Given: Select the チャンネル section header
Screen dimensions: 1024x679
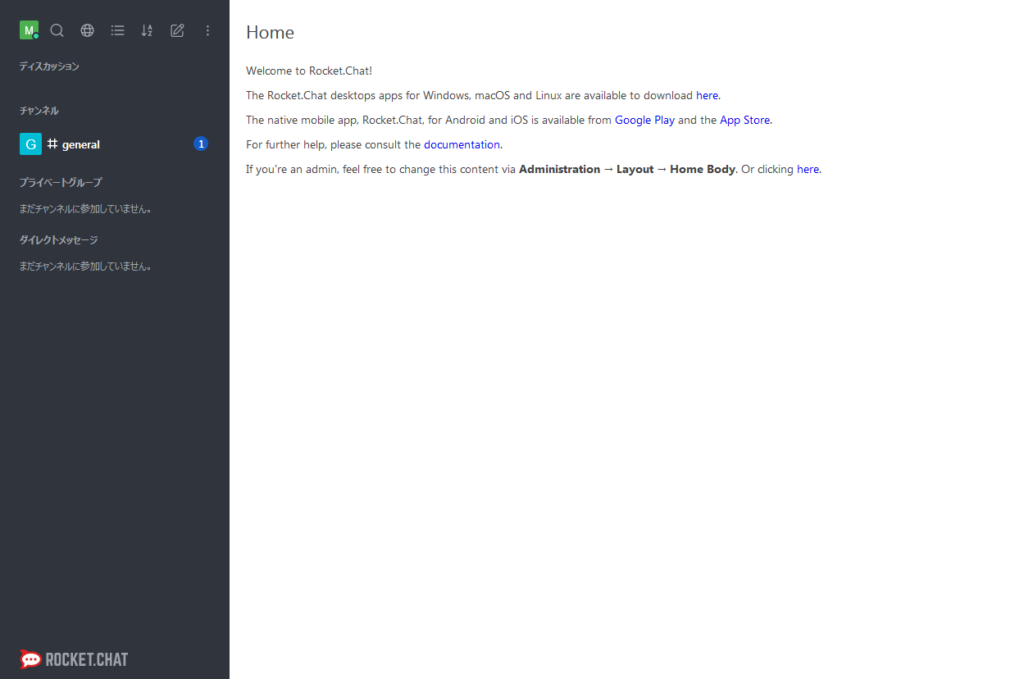Looking at the screenshot, I should (39, 111).
